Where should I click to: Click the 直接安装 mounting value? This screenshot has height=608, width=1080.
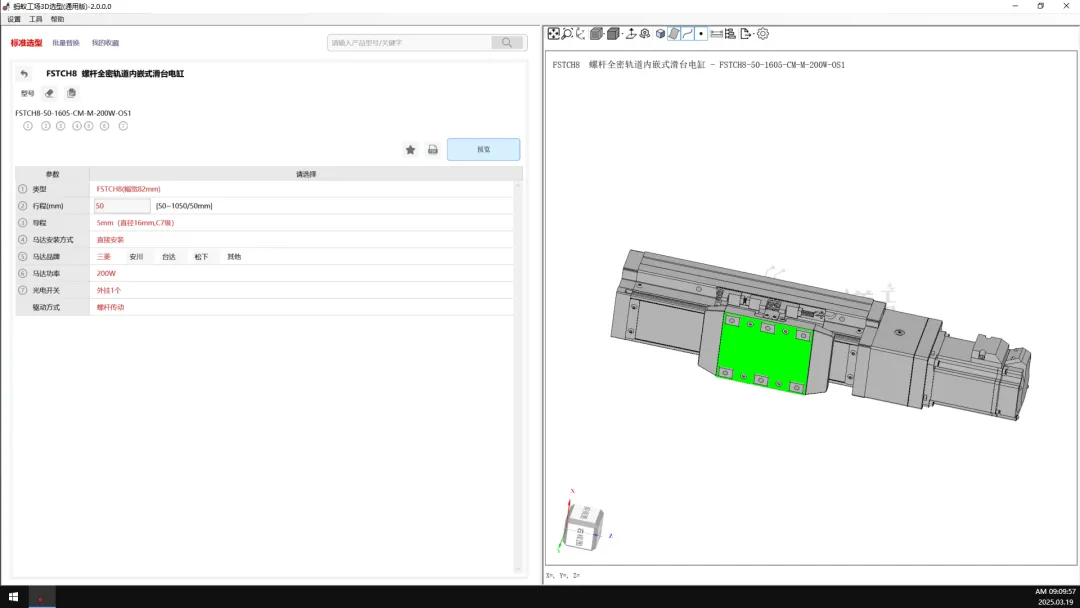point(110,240)
